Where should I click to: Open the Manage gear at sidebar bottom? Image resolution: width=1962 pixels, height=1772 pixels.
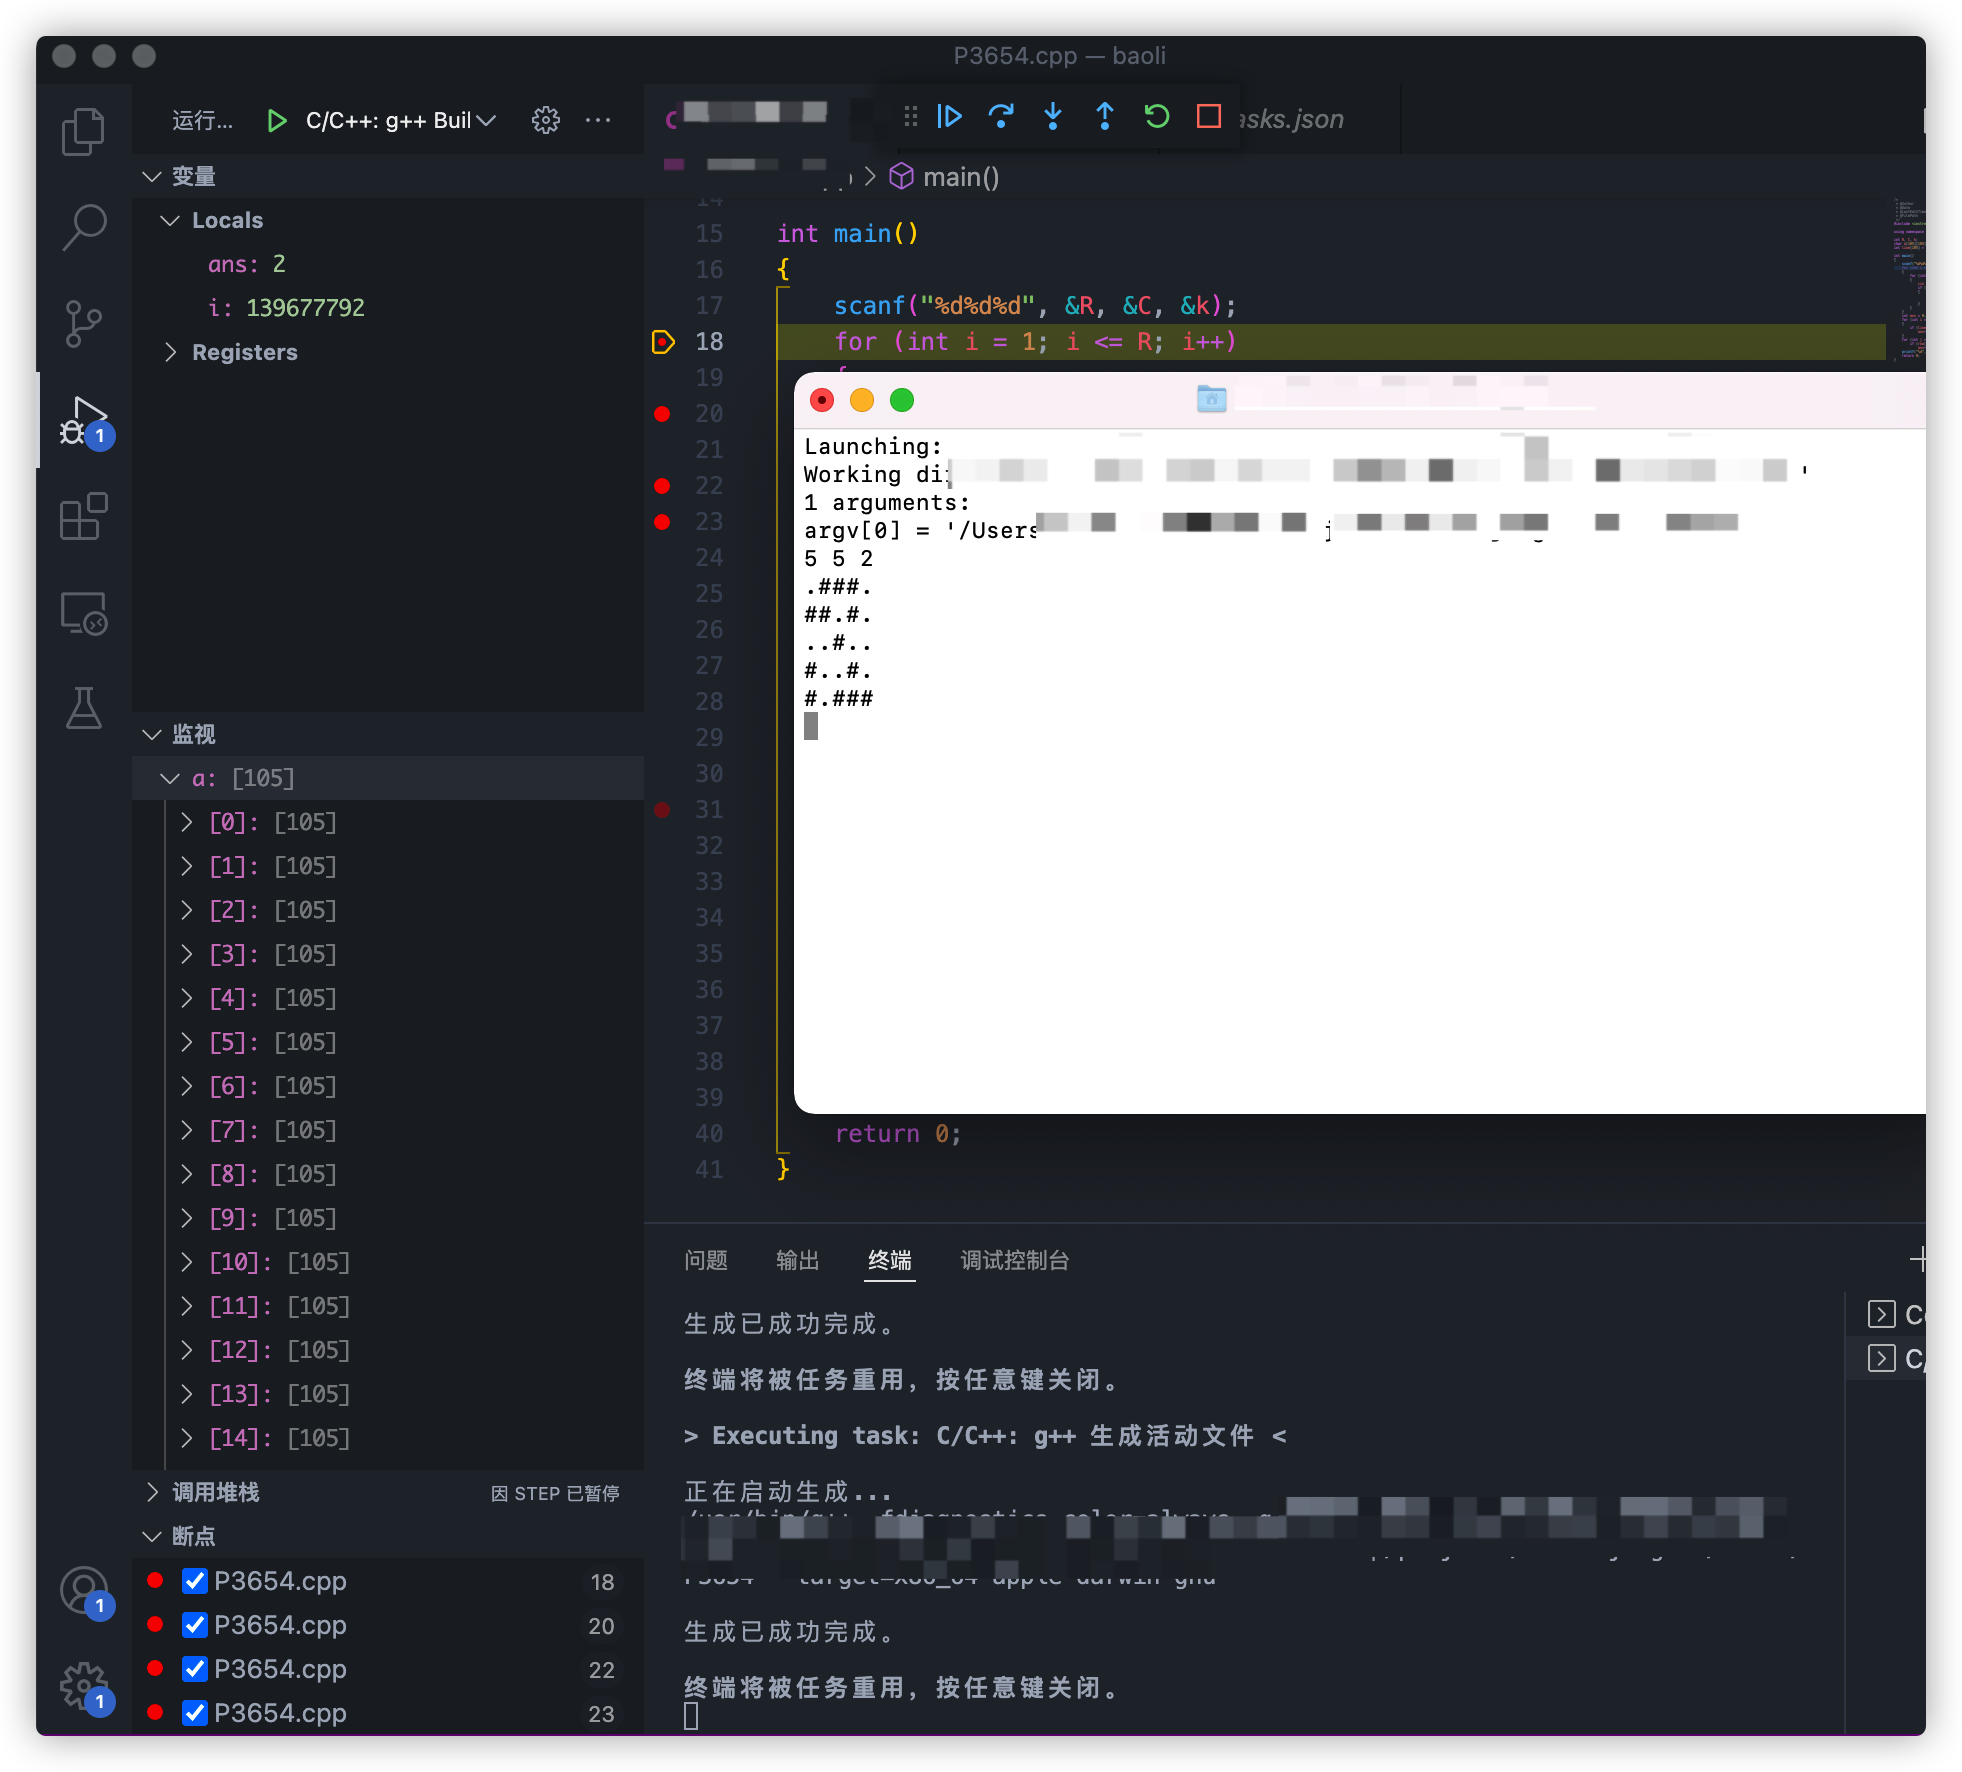point(85,1687)
